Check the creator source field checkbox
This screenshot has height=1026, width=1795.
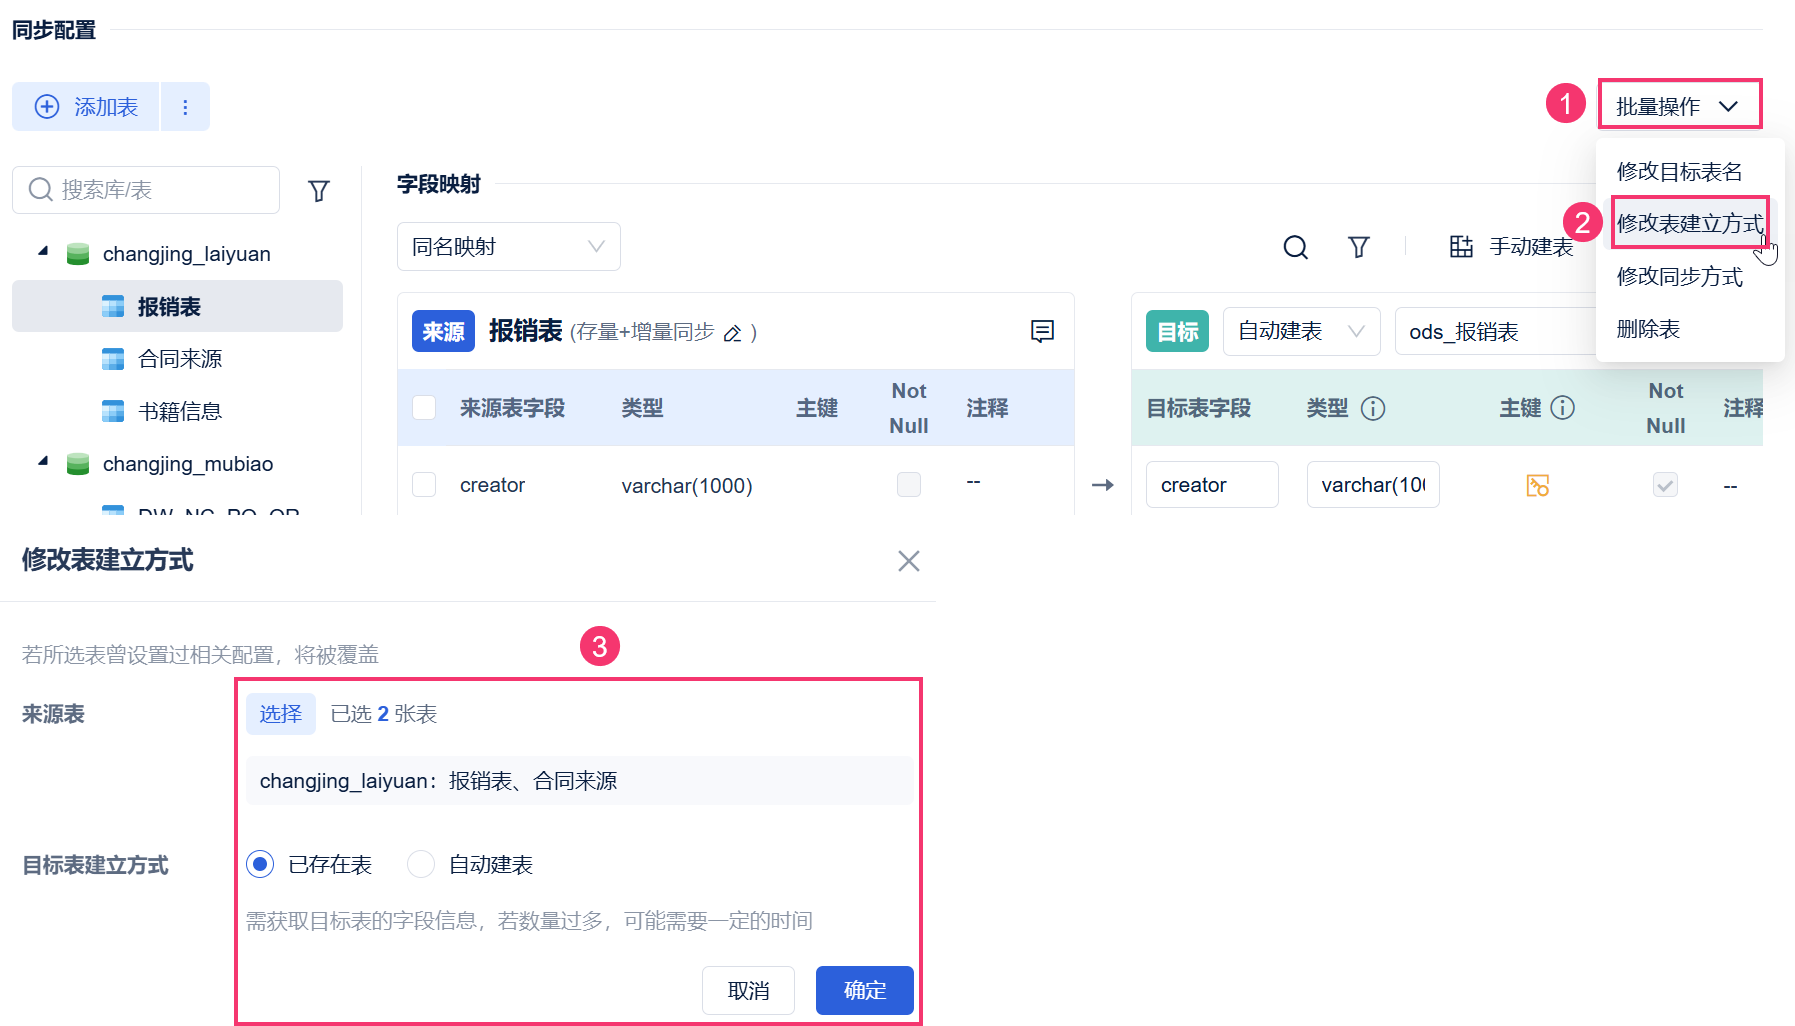point(424,485)
